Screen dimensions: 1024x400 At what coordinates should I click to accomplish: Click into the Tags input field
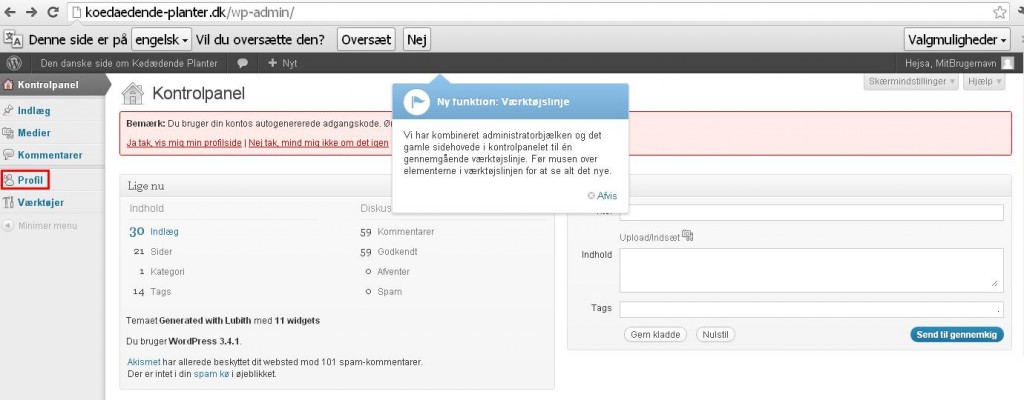[x=811, y=309]
